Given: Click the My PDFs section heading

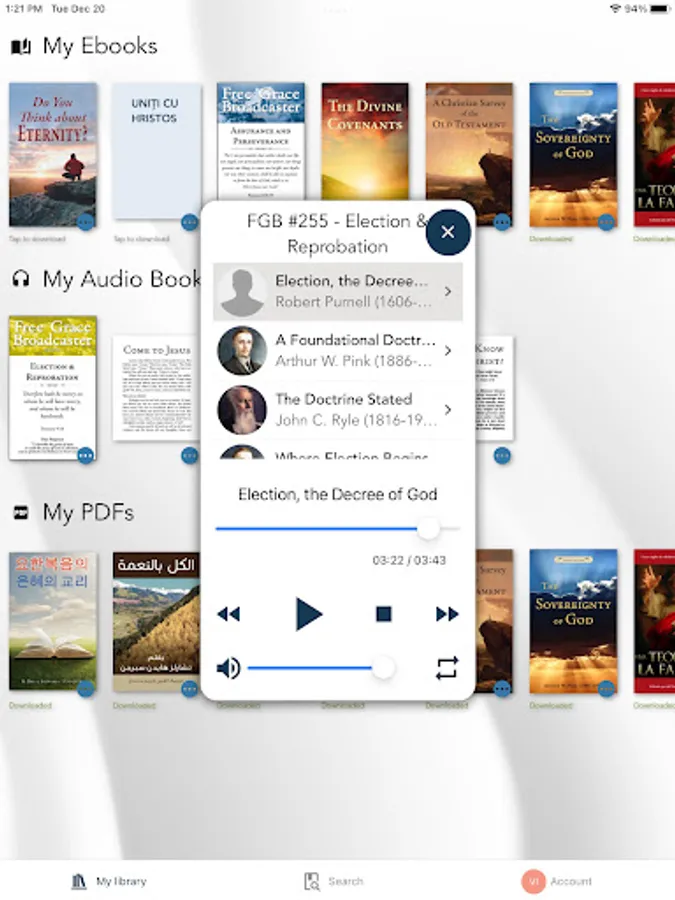Looking at the screenshot, I should click(x=88, y=513).
